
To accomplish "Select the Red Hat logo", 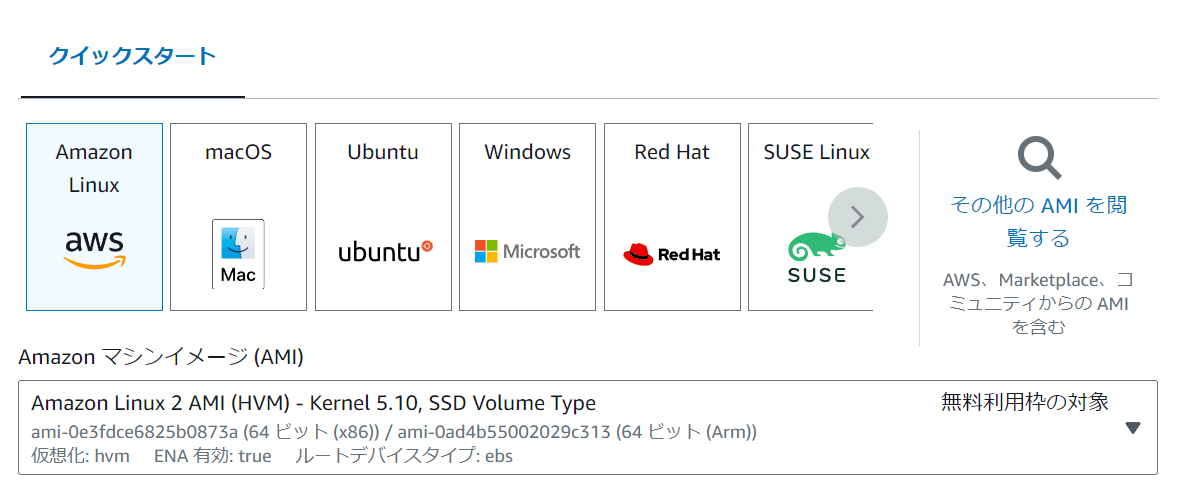I will pos(672,254).
